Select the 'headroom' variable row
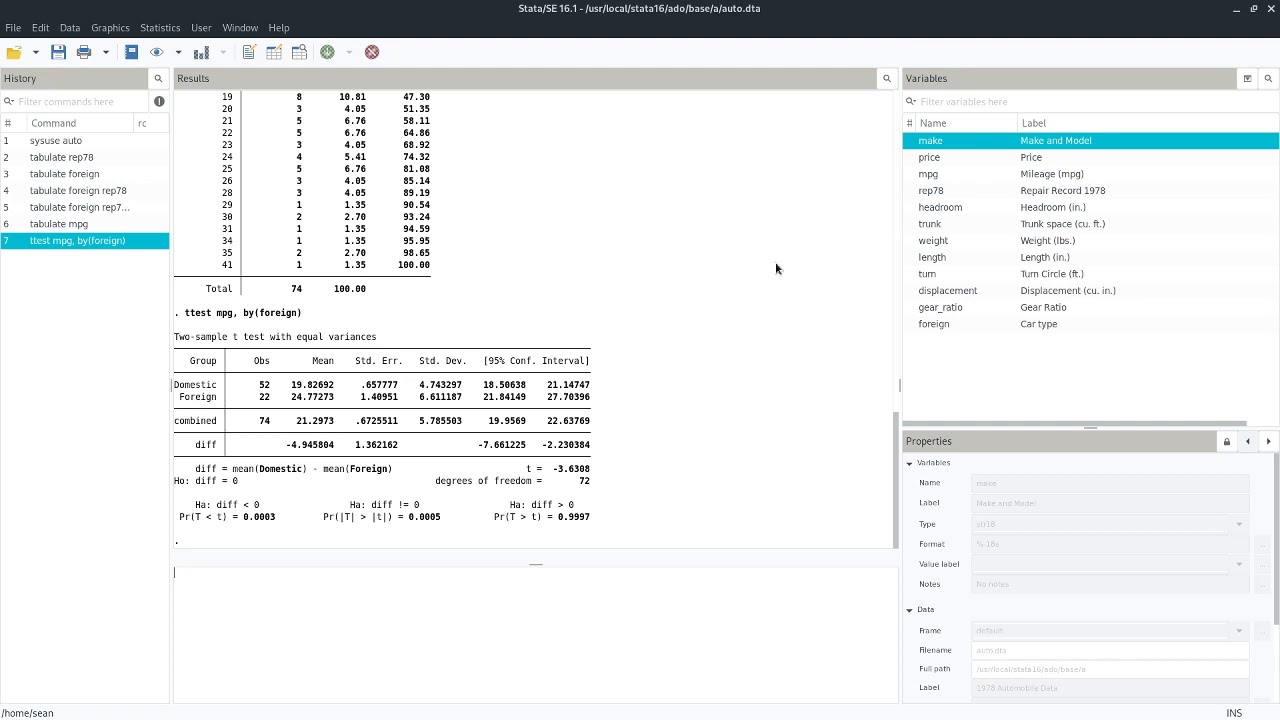This screenshot has height=720, width=1280. click(1090, 207)
